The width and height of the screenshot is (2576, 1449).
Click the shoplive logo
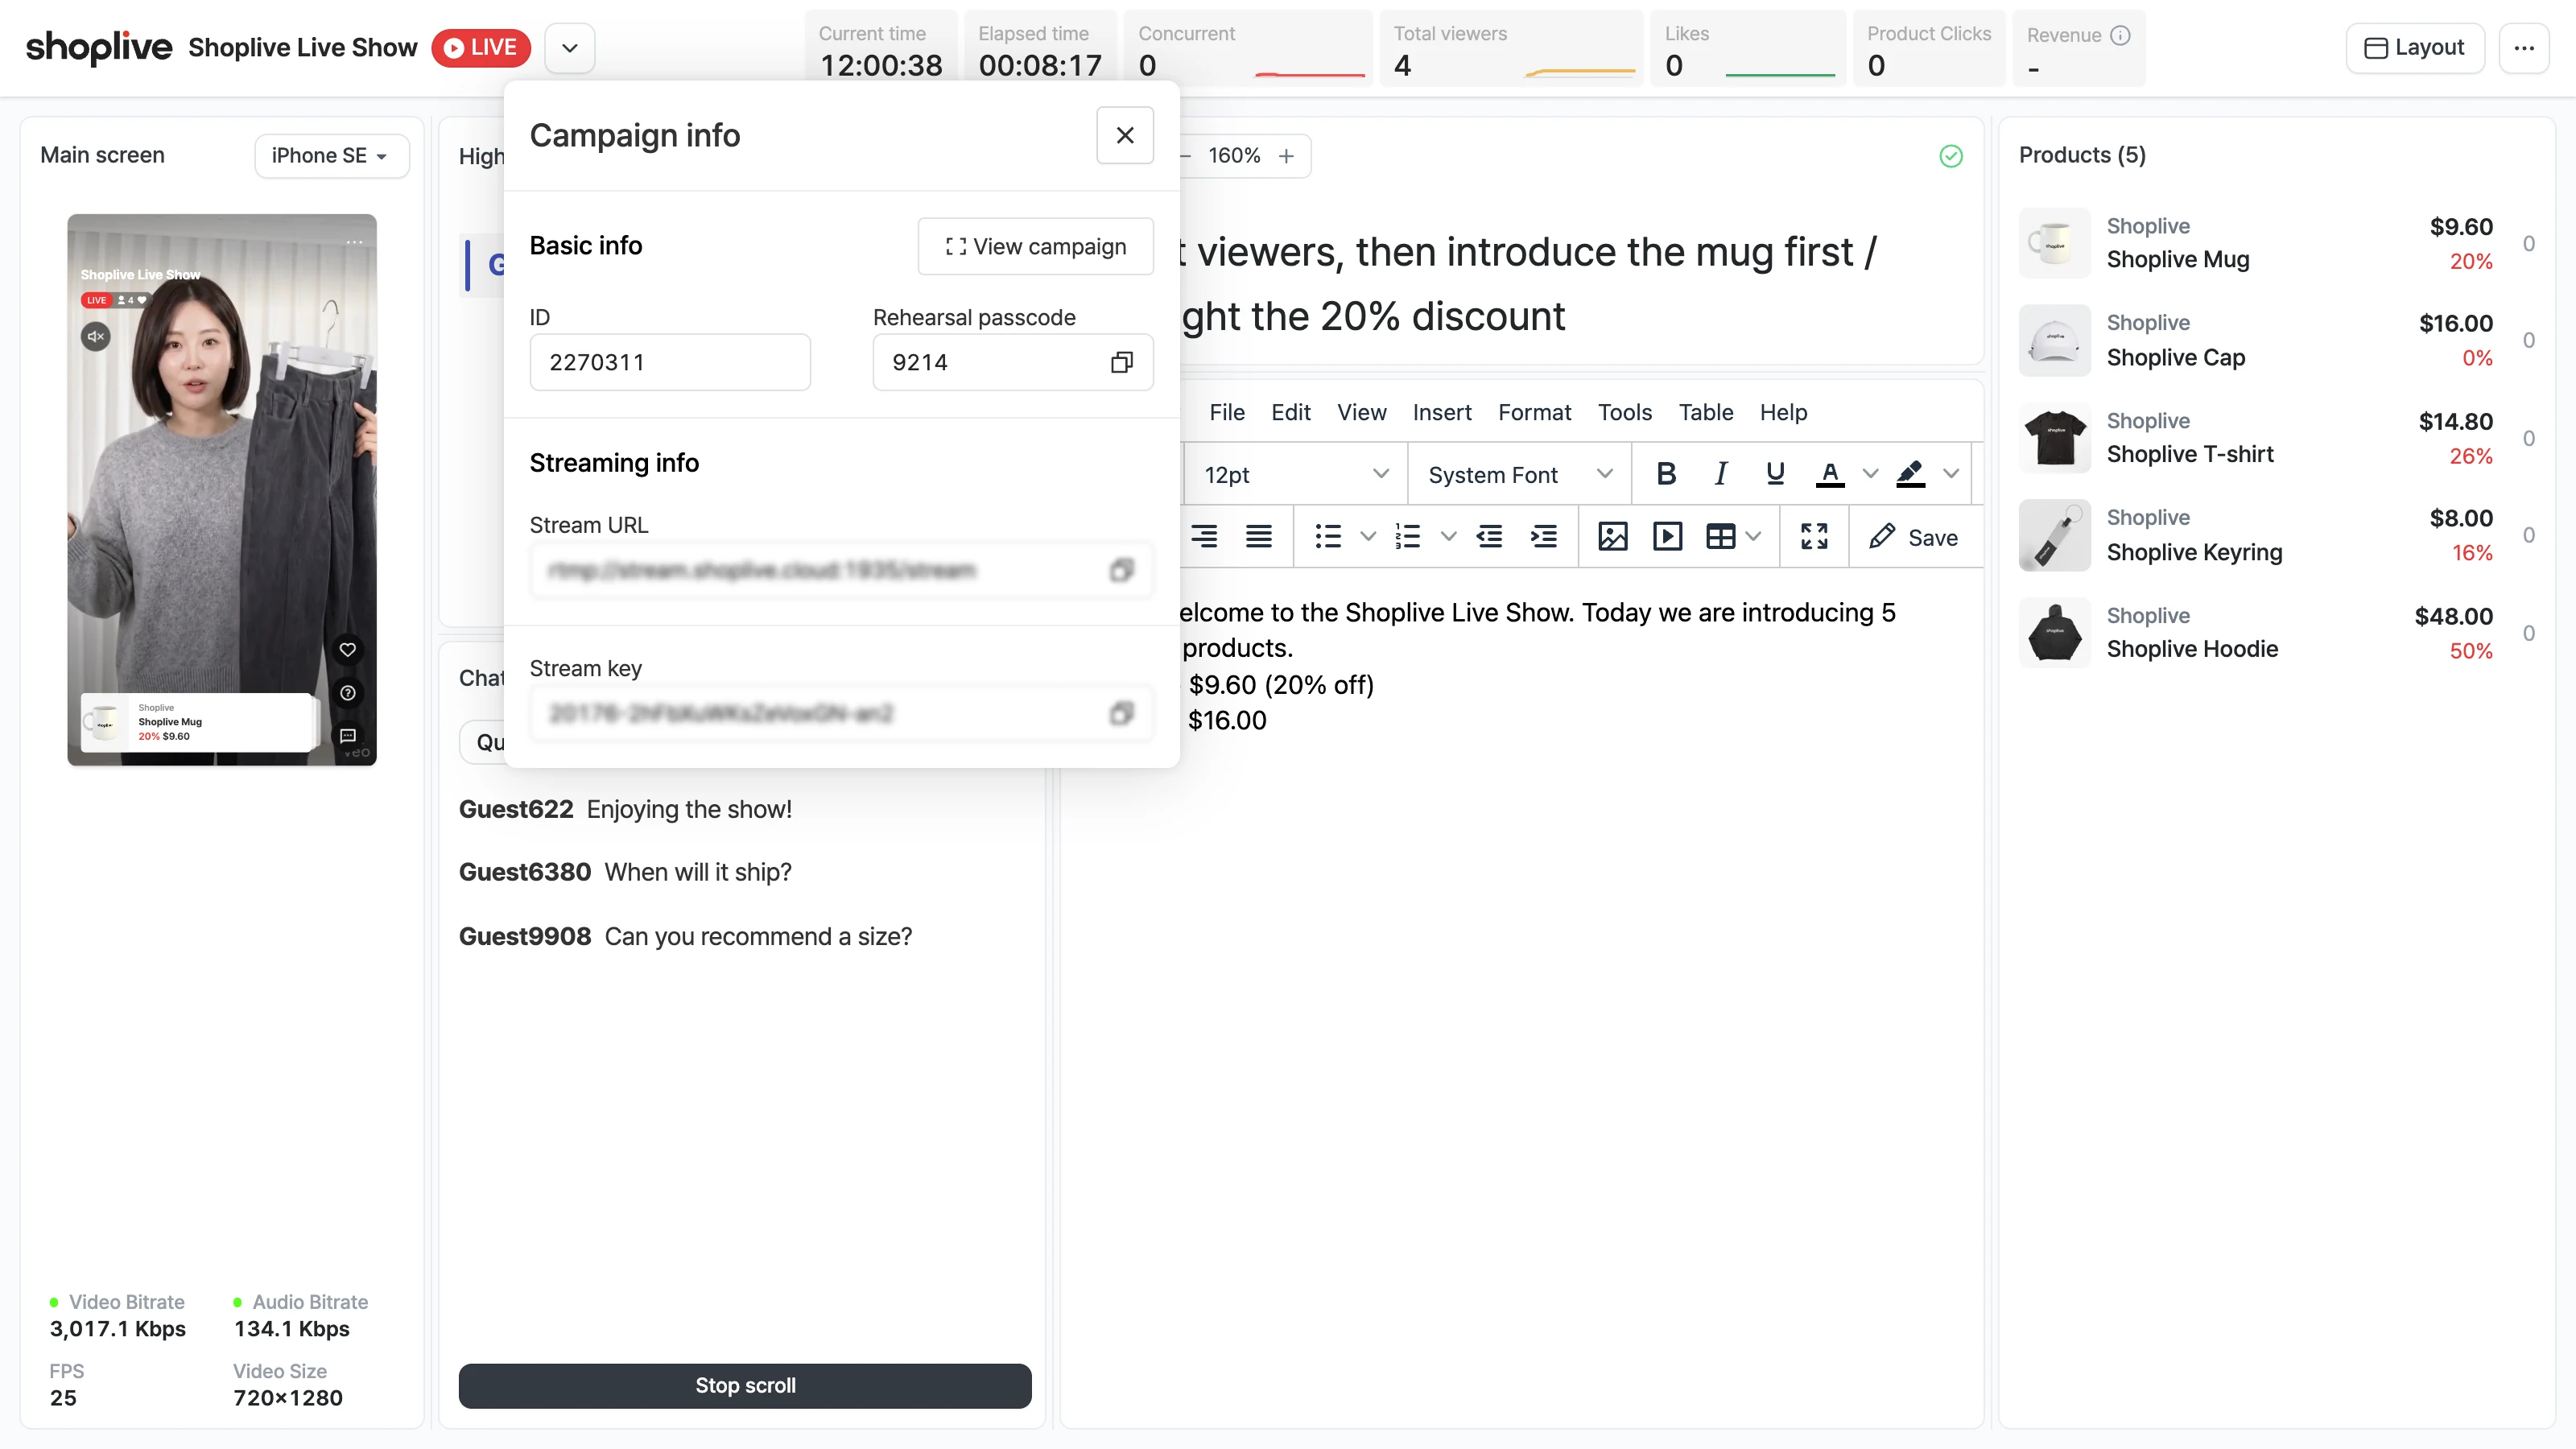[x=98, y=47]
